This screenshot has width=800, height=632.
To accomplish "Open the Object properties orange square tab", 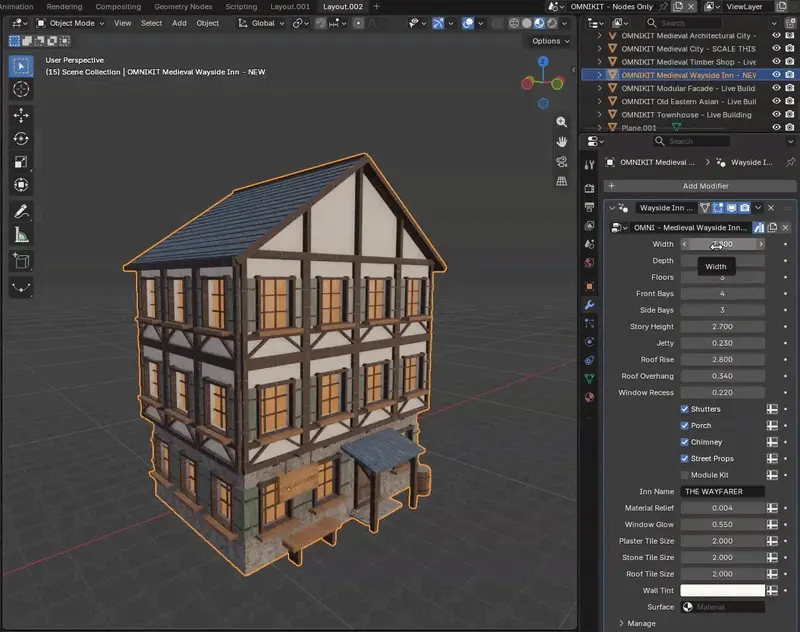I will click(x=589, y=286).
